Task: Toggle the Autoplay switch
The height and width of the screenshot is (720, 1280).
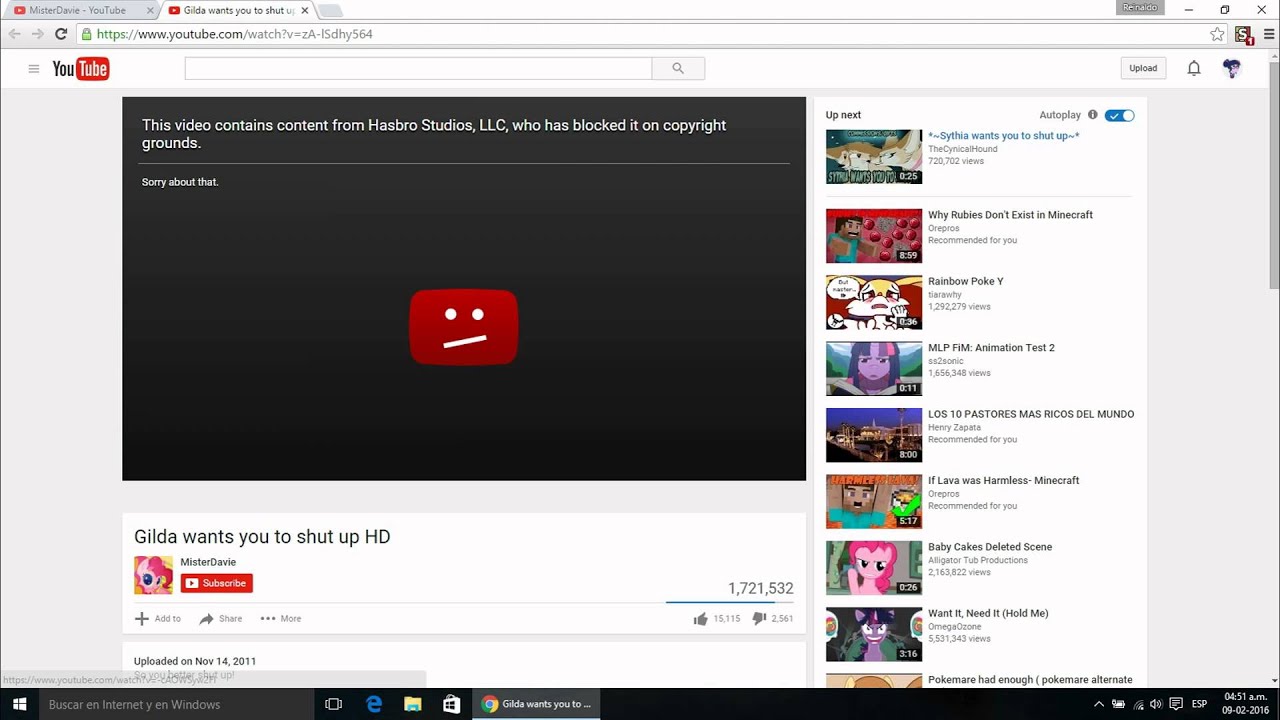Action: coord(1119,115)
